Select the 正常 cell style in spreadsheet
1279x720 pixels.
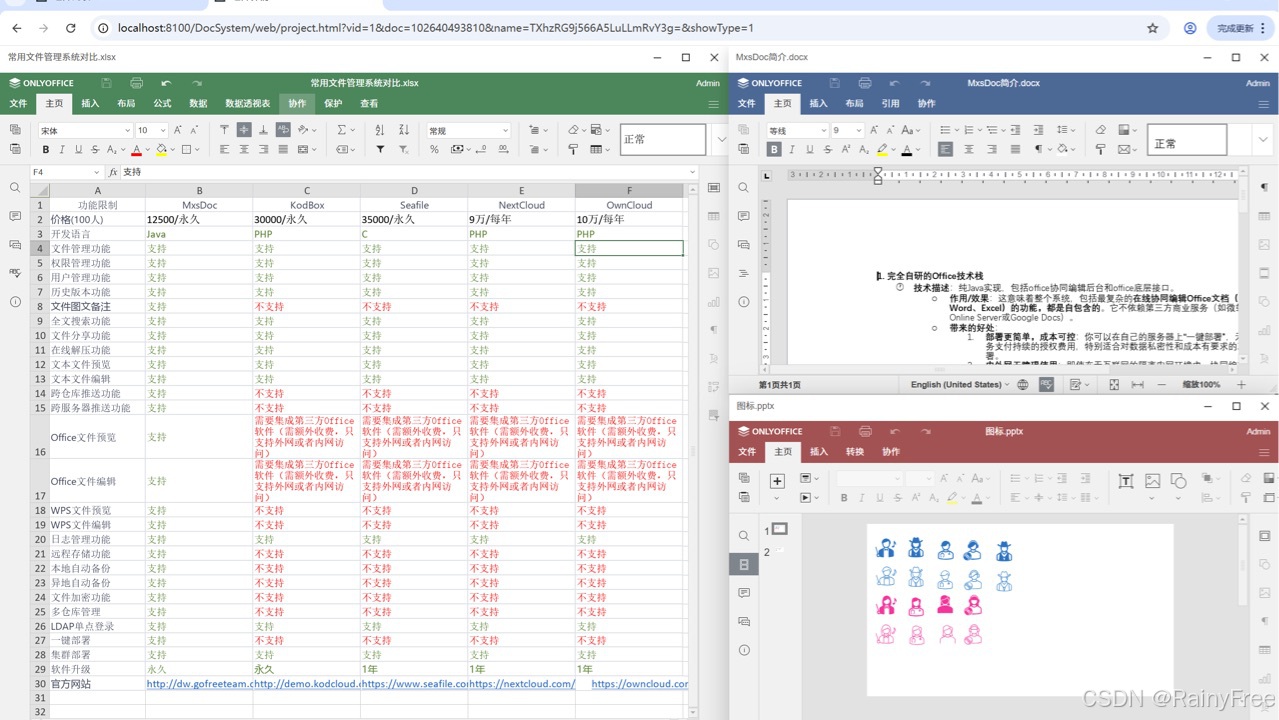[664, 140]
